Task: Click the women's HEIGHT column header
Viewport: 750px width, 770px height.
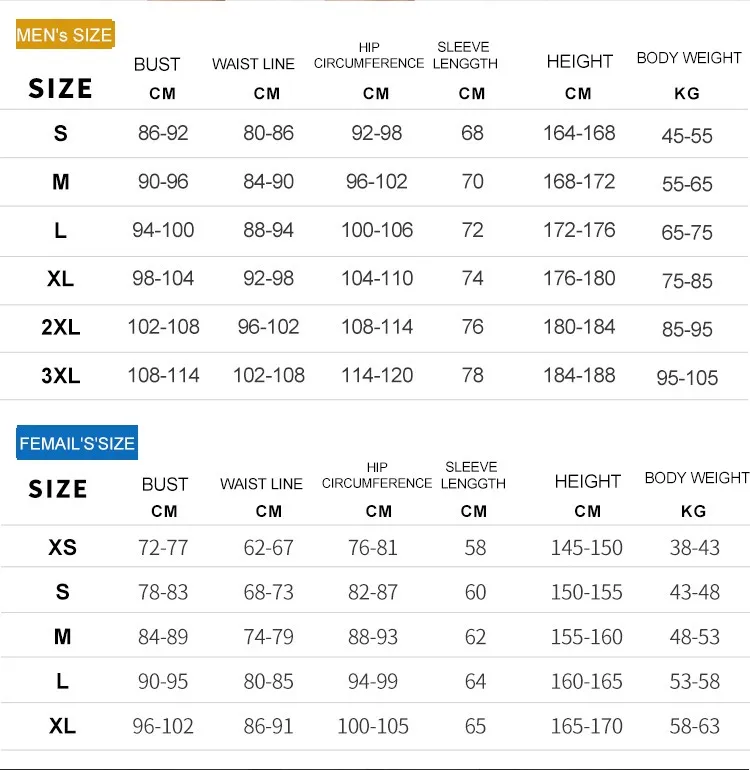Action: [588, 482]
